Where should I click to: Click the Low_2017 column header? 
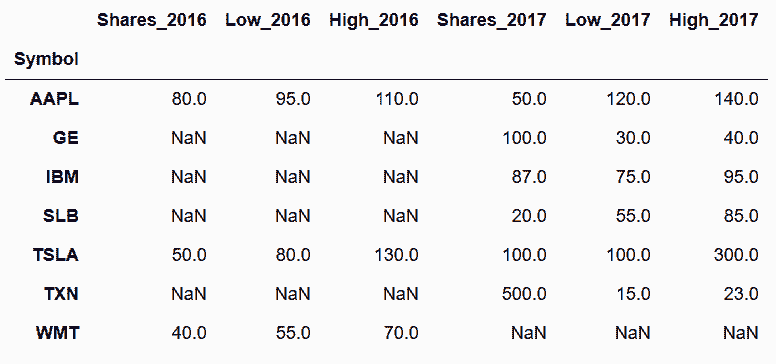[608, 20]
